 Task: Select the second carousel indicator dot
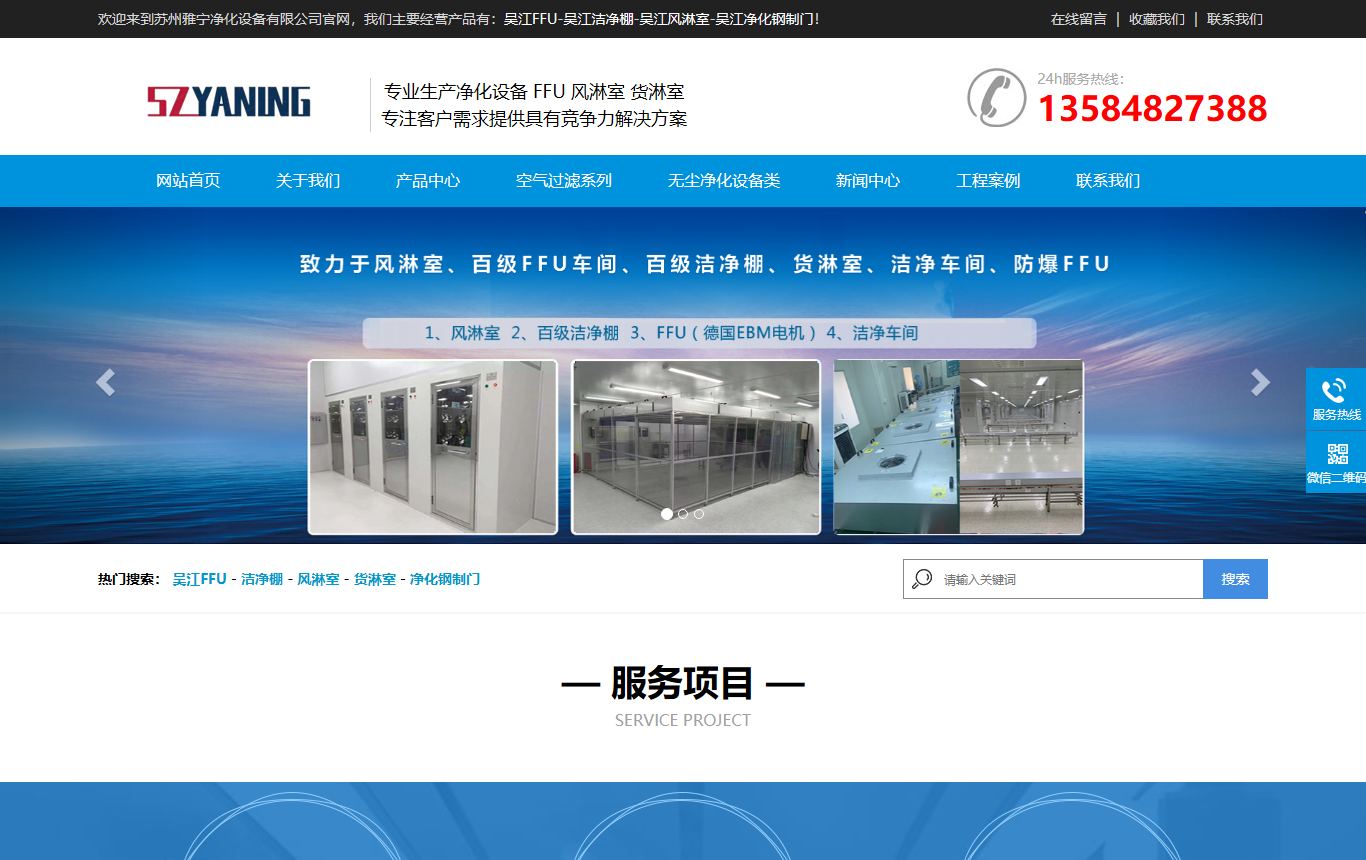[683, 514]
